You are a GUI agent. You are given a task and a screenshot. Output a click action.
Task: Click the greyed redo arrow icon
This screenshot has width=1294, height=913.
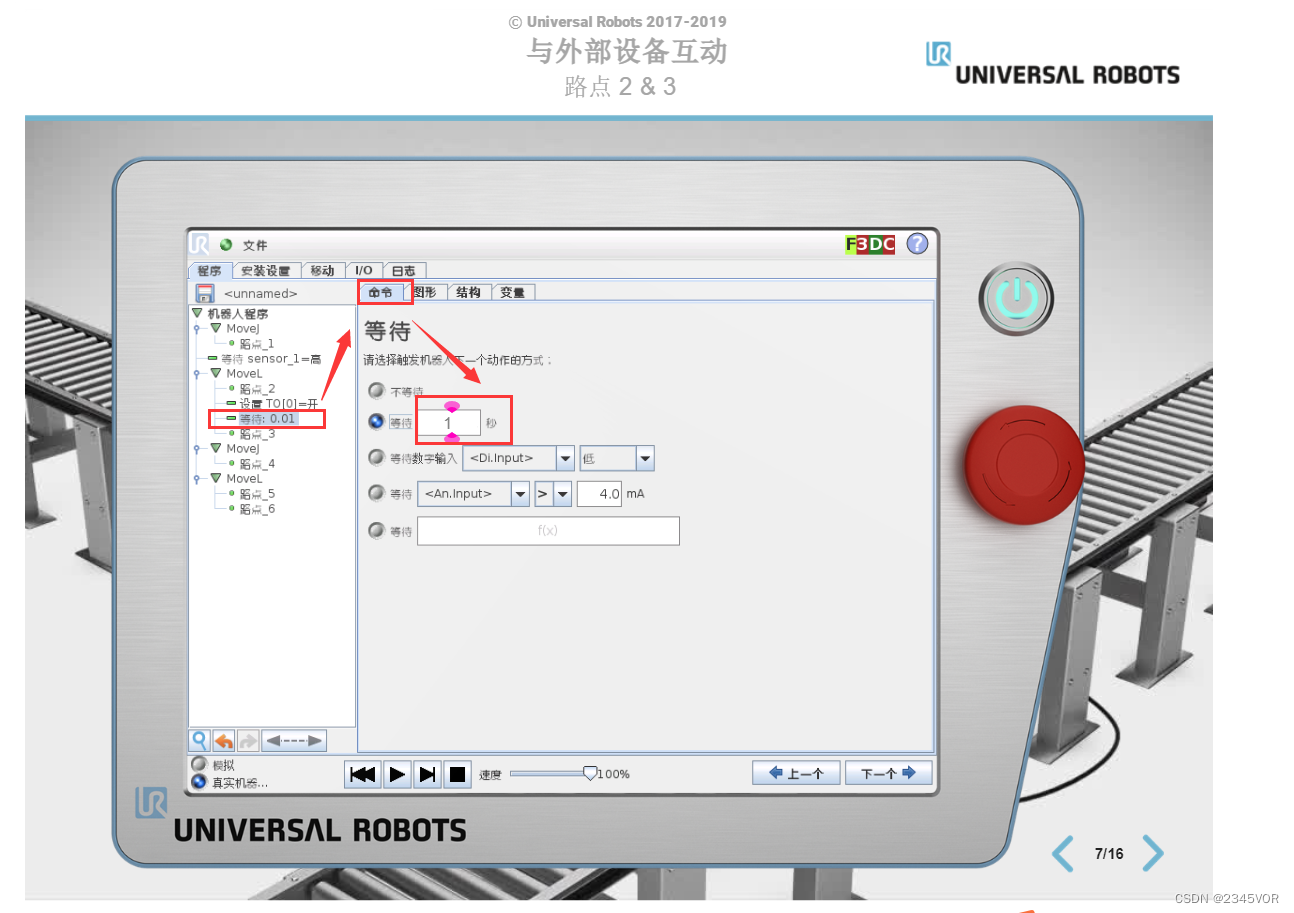coord(248,740)
